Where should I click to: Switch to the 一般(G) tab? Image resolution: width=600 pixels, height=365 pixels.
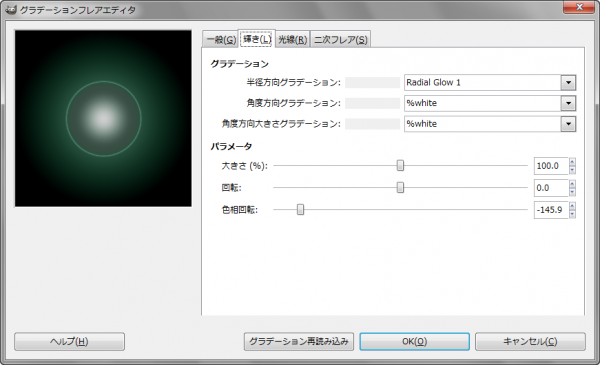(x=221, y=40)
